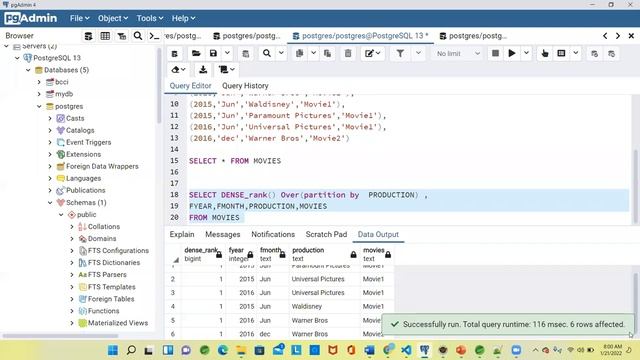640x360 pixels.
Task: Click the Explain Analyze table icon
Action: click(x=561, y=53)
